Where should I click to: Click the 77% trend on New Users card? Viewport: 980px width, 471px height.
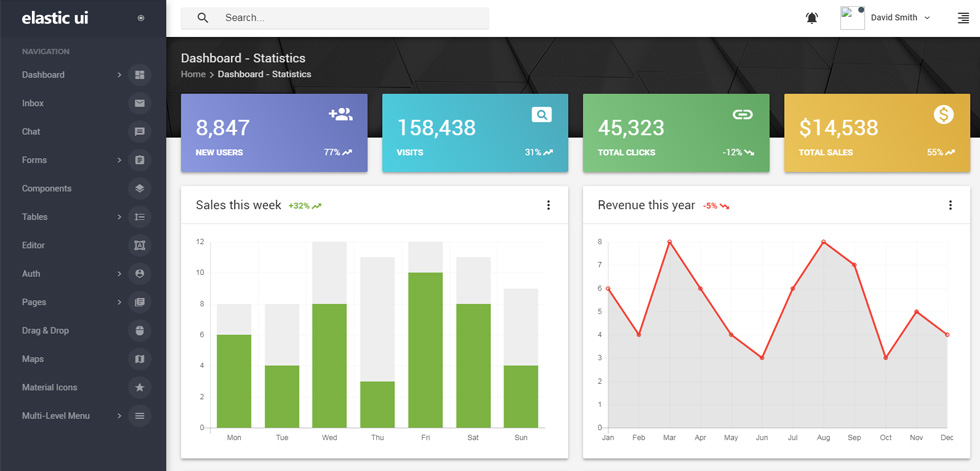click(x=338, y=152)
